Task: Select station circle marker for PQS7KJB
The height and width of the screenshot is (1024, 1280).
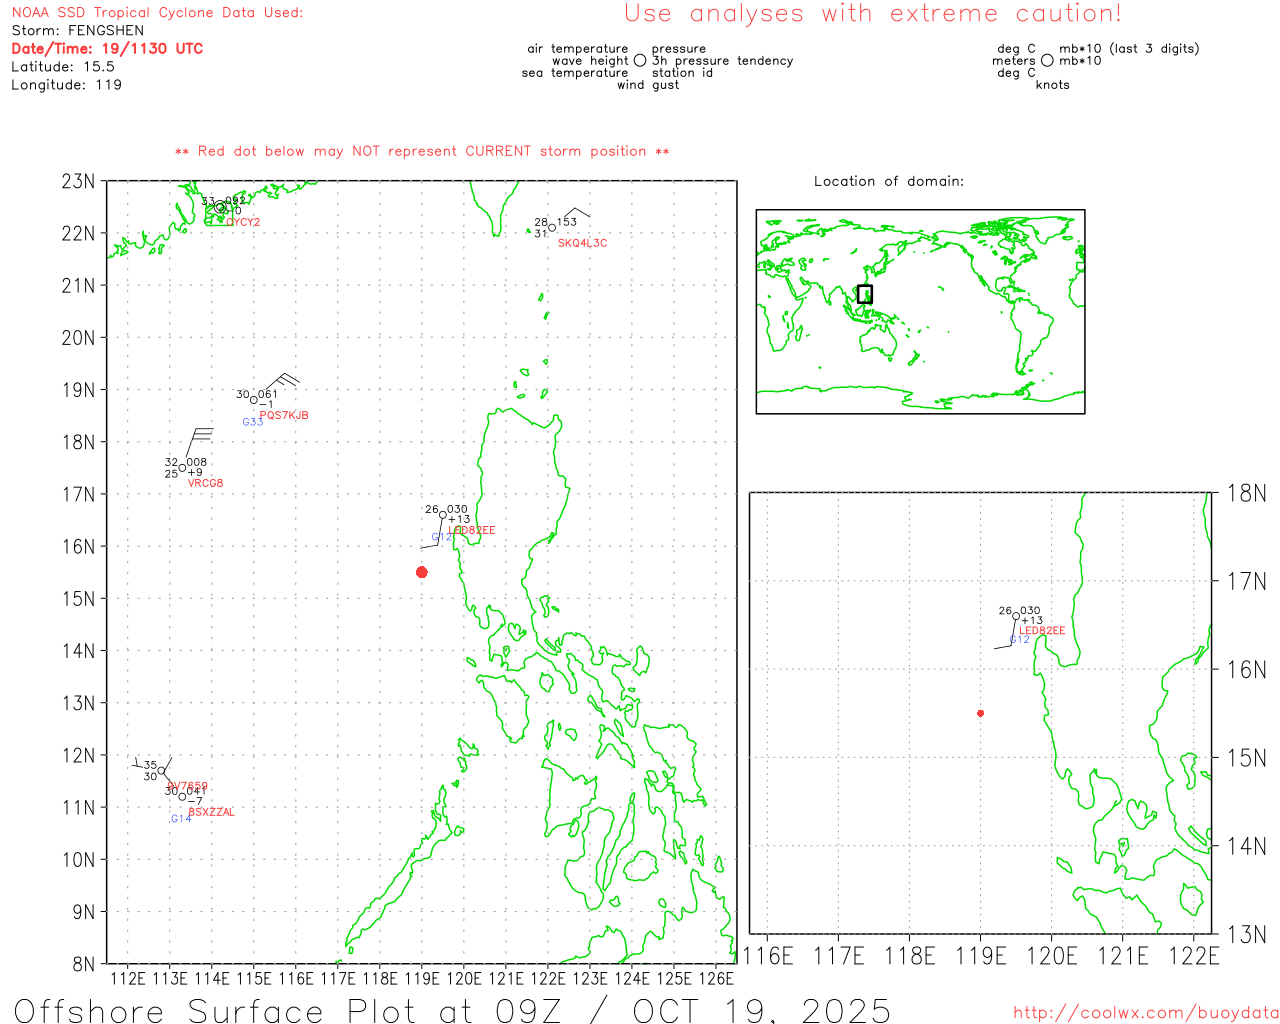Action: click(x=254, y=400)
